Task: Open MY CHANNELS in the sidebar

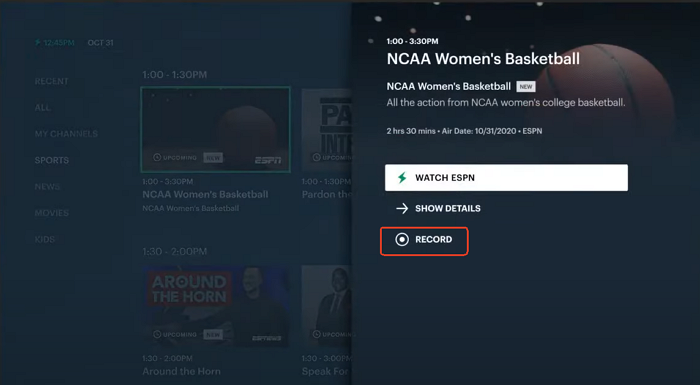Action: (66, 134)
